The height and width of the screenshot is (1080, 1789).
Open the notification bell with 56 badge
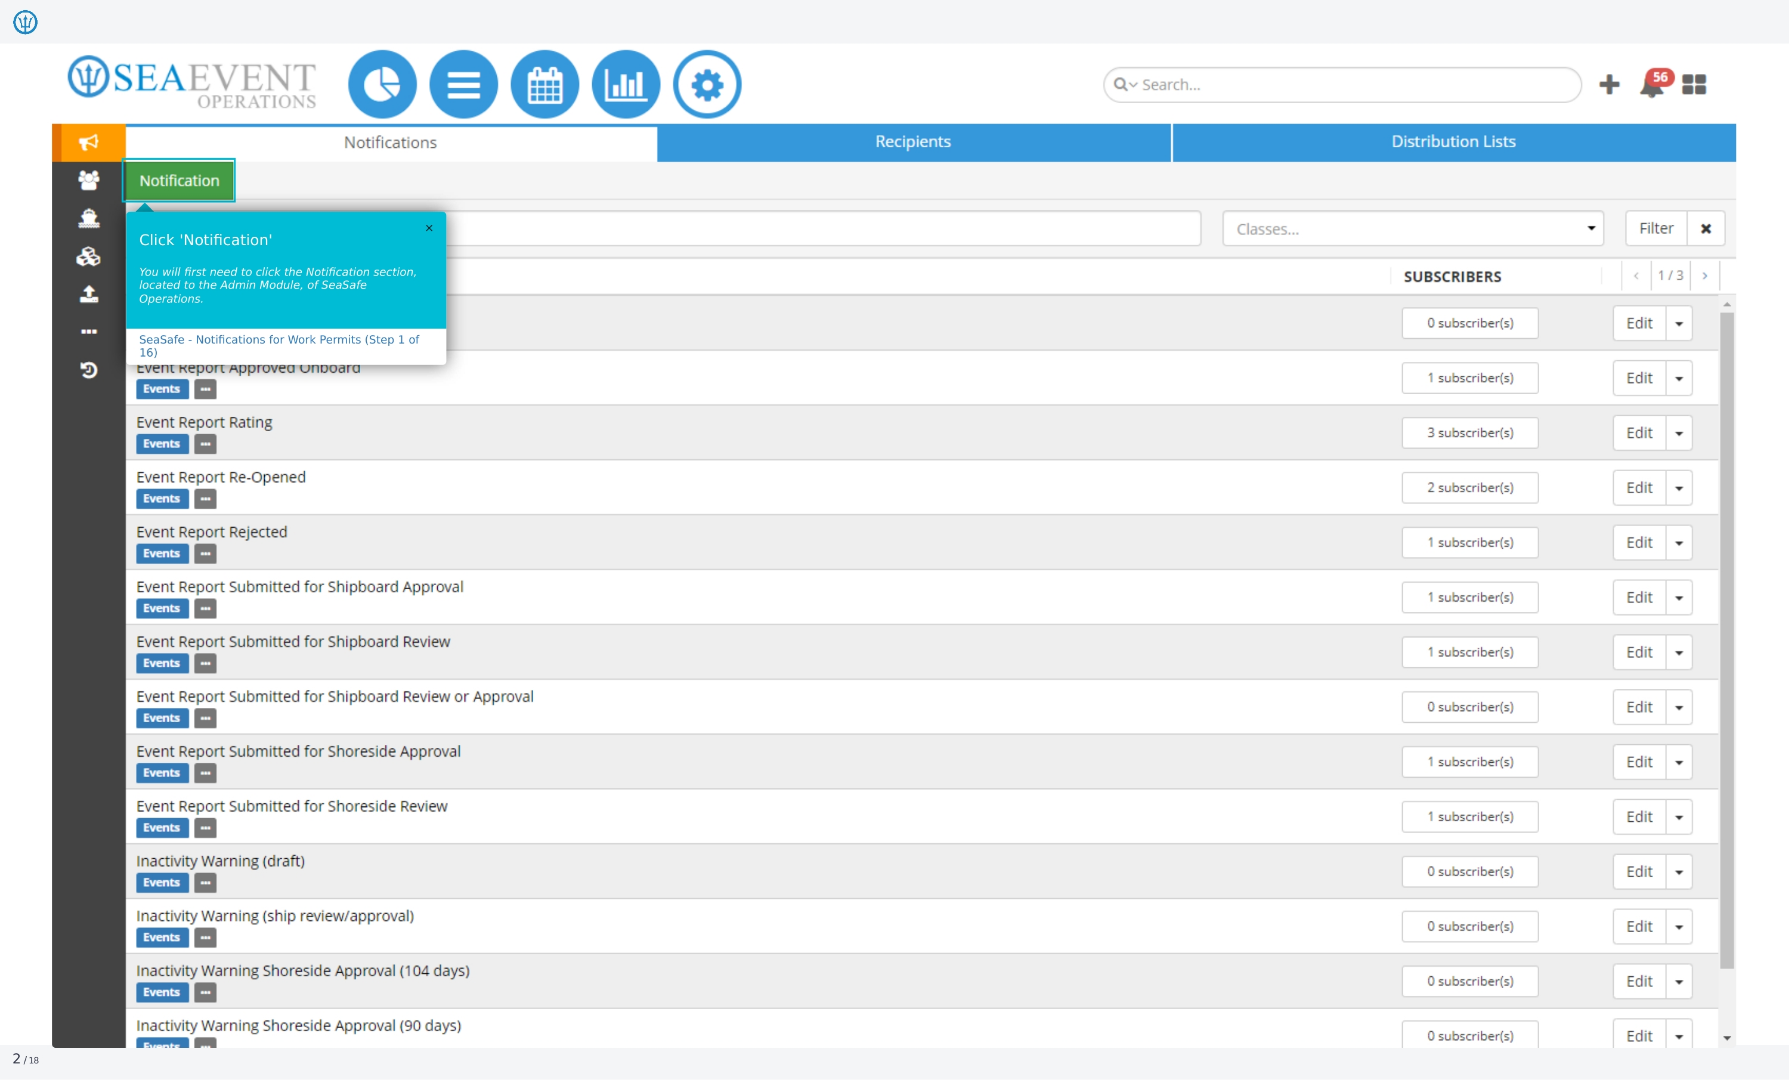(x=1655, y=84)
